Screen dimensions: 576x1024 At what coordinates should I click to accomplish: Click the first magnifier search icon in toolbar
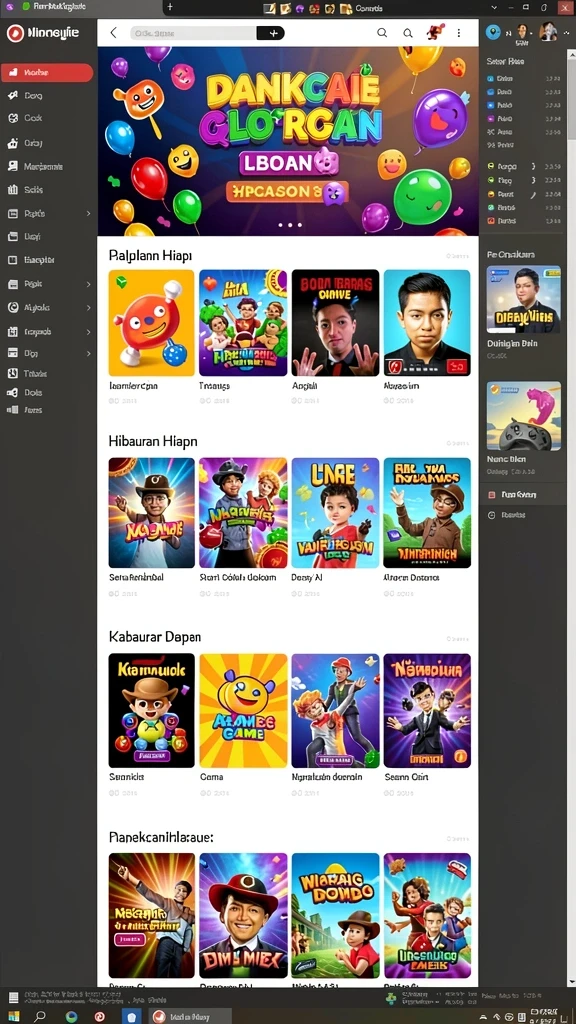coord(382,33)
